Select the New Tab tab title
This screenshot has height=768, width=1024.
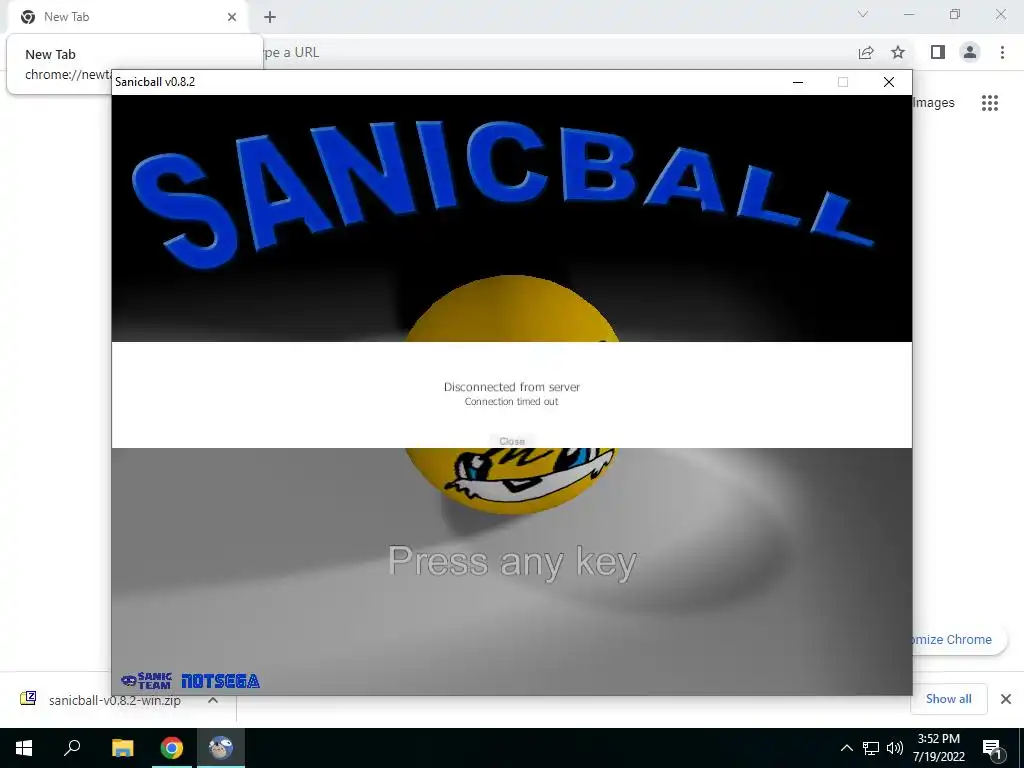(x=67, y=17)
